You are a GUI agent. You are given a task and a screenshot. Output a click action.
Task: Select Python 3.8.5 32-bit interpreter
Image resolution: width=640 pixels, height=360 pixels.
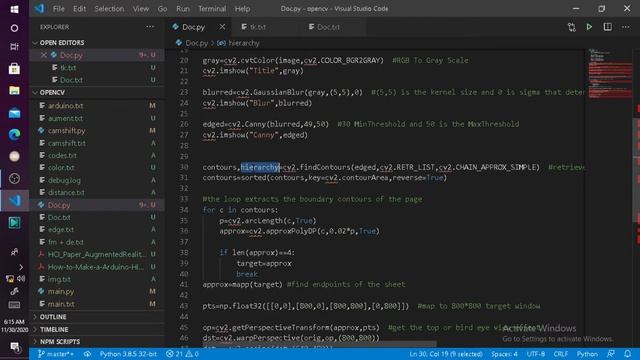128,354
